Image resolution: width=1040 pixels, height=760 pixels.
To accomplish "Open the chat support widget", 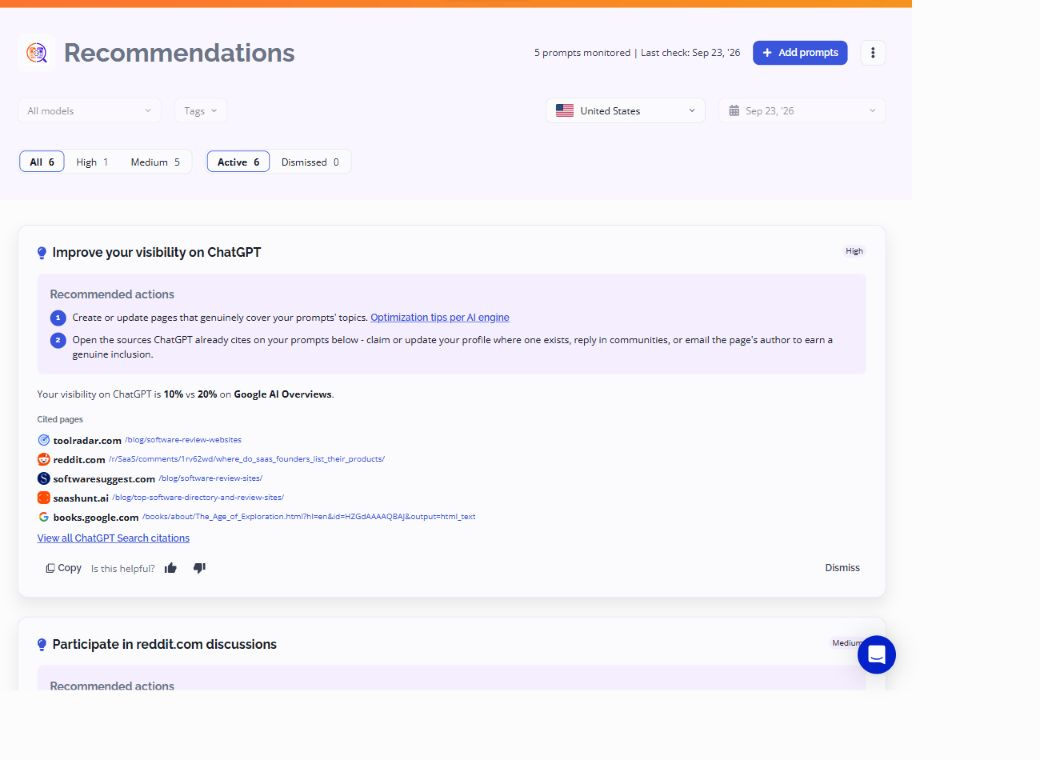I will (876, 655).
